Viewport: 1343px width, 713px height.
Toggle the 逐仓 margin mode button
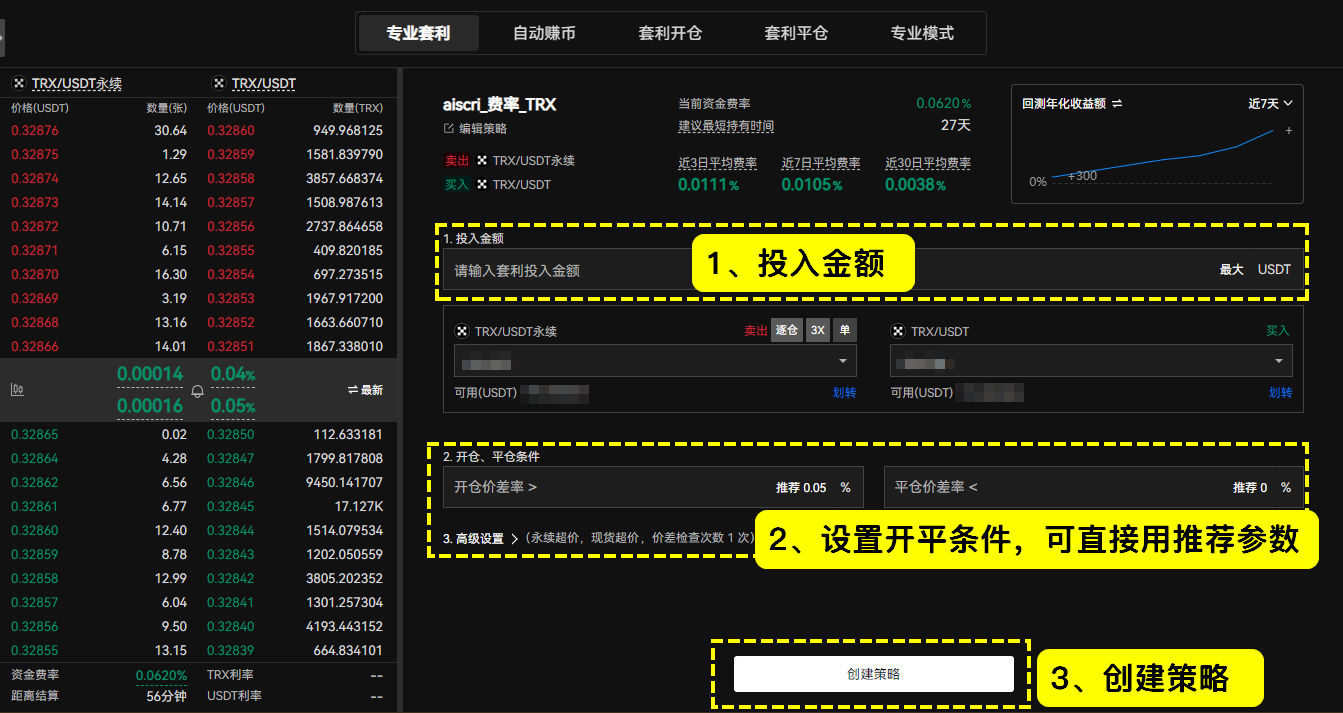pyautogui.click(x=787, y=330)
